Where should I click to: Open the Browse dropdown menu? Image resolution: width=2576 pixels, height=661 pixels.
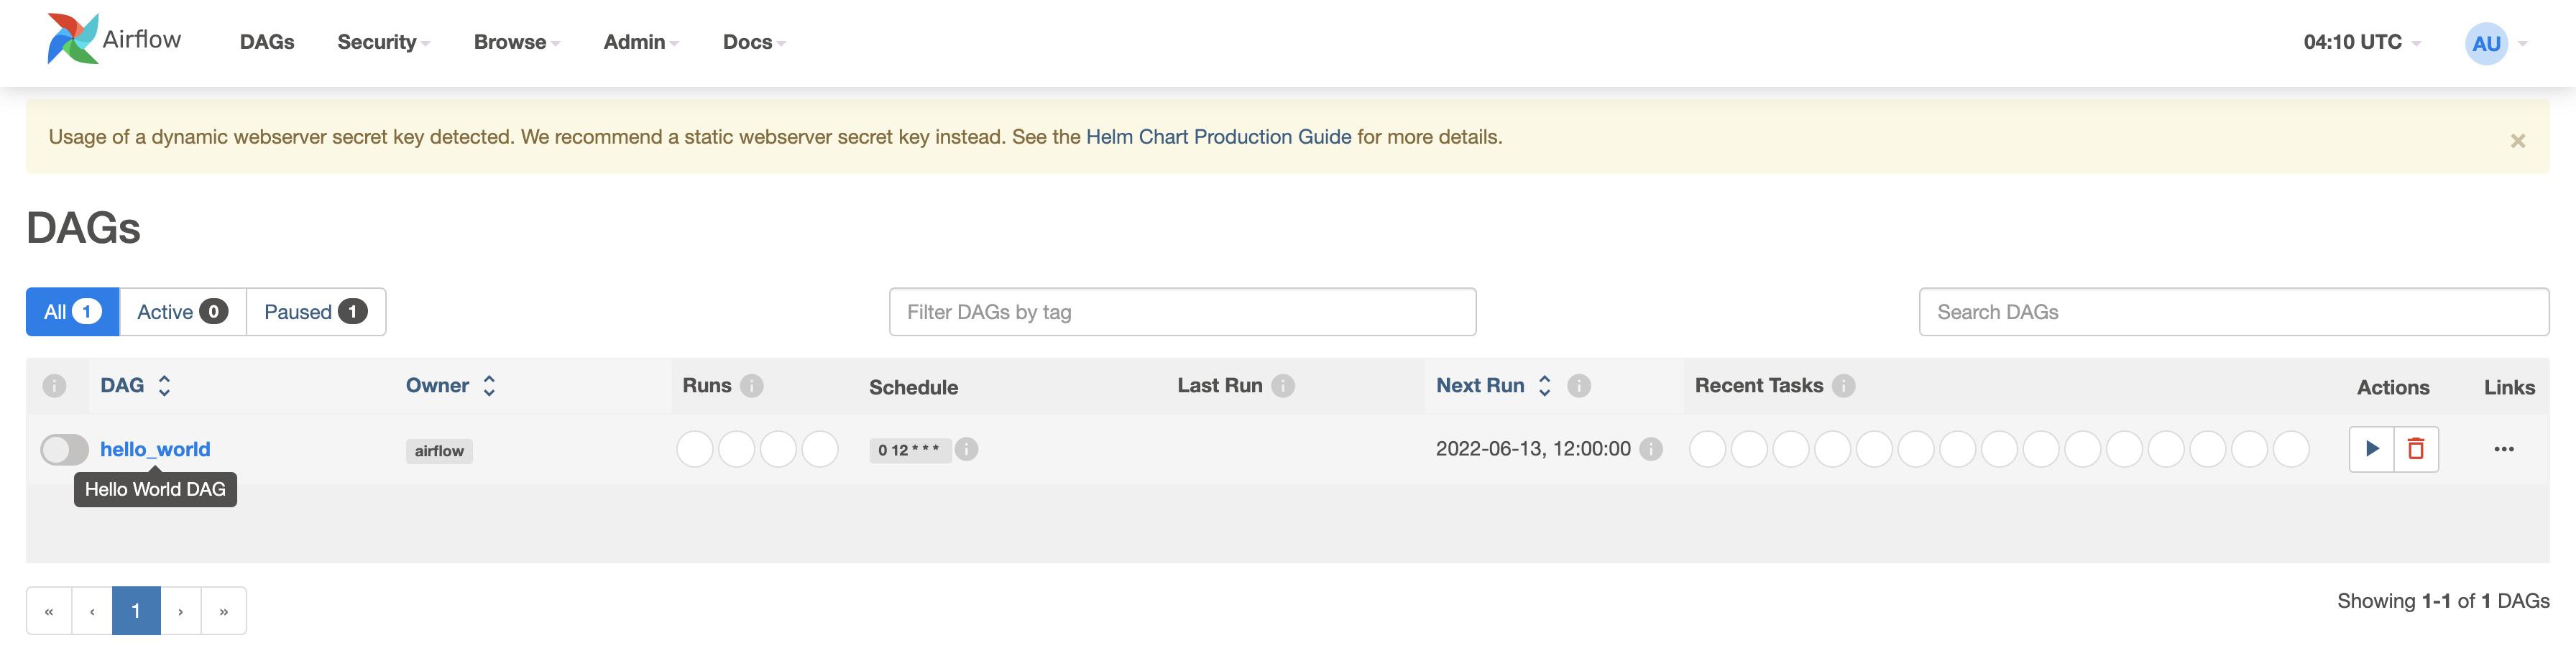[x=516, y=42]
